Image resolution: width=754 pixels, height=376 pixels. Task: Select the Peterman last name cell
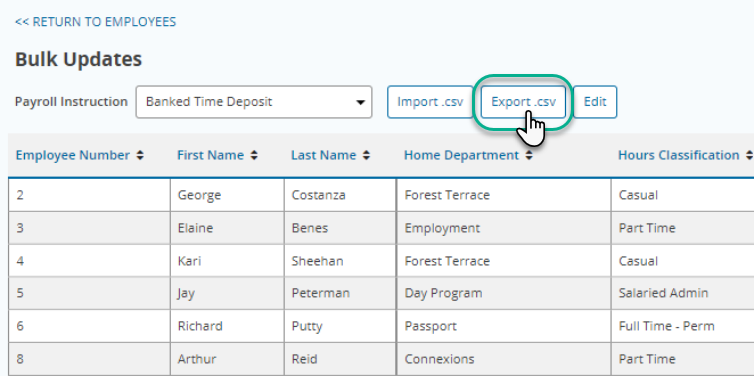(x=340, y=293)
